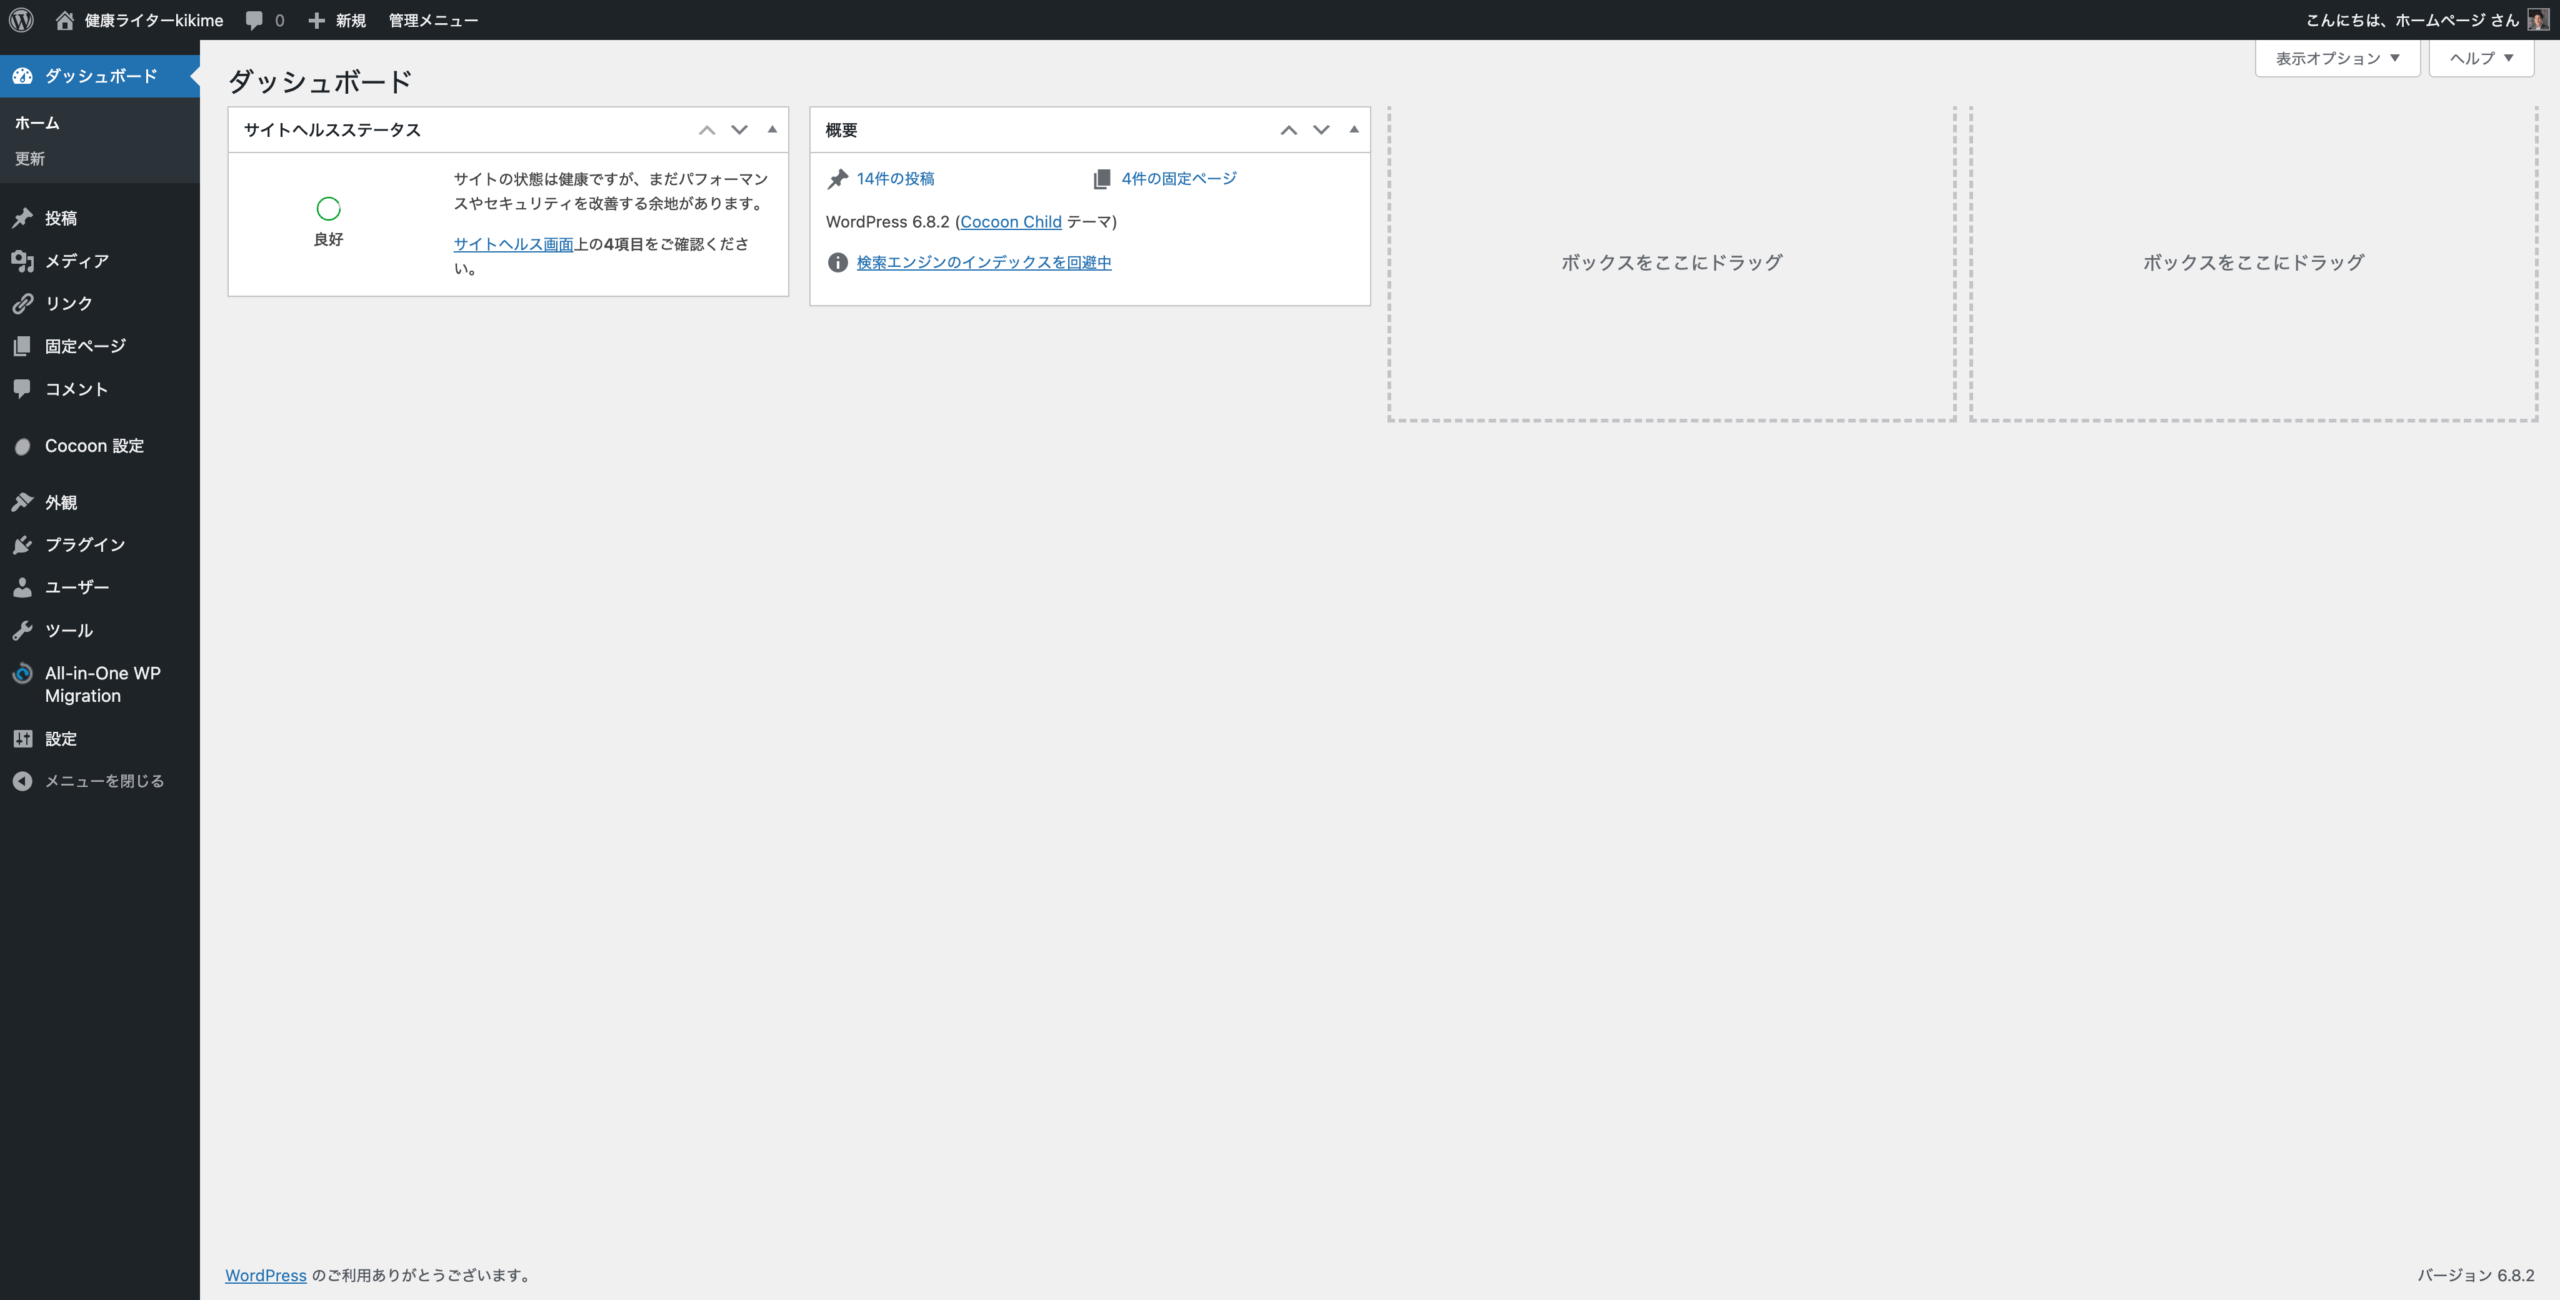Select the 更新 submenu item

click(x=30, y=159)
